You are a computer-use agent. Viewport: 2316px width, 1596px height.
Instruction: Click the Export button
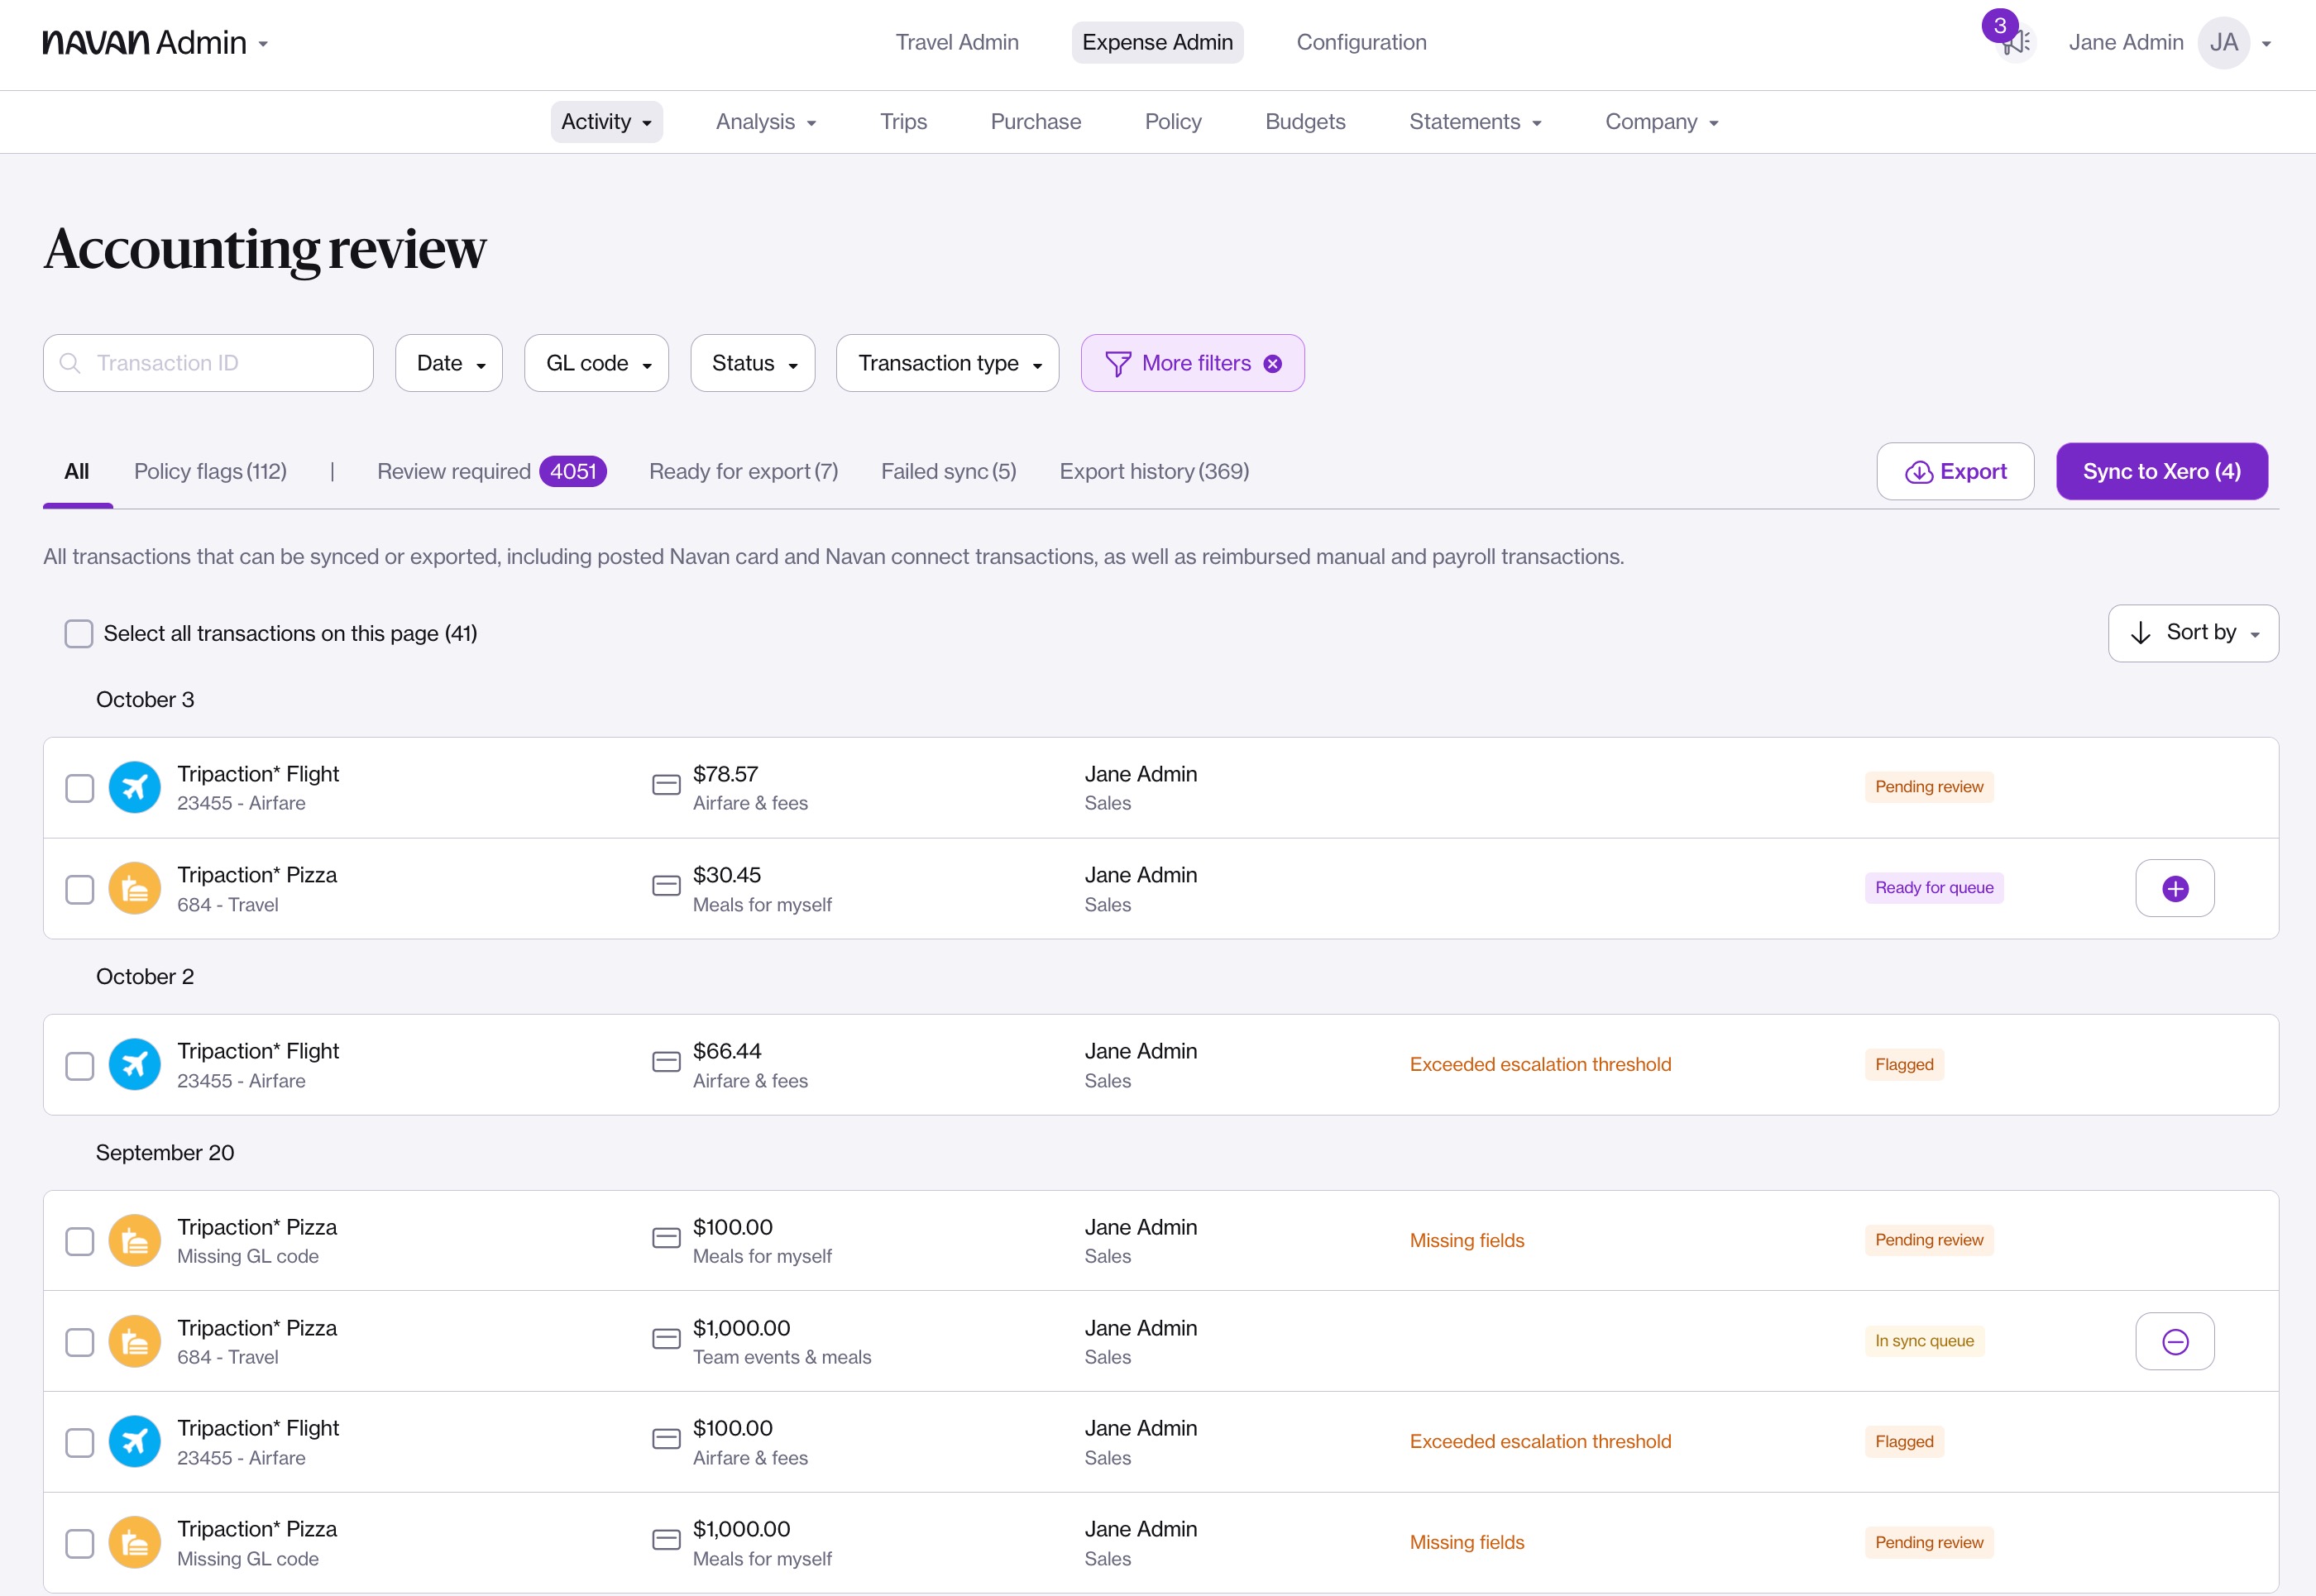click(x=1954, y=471)
